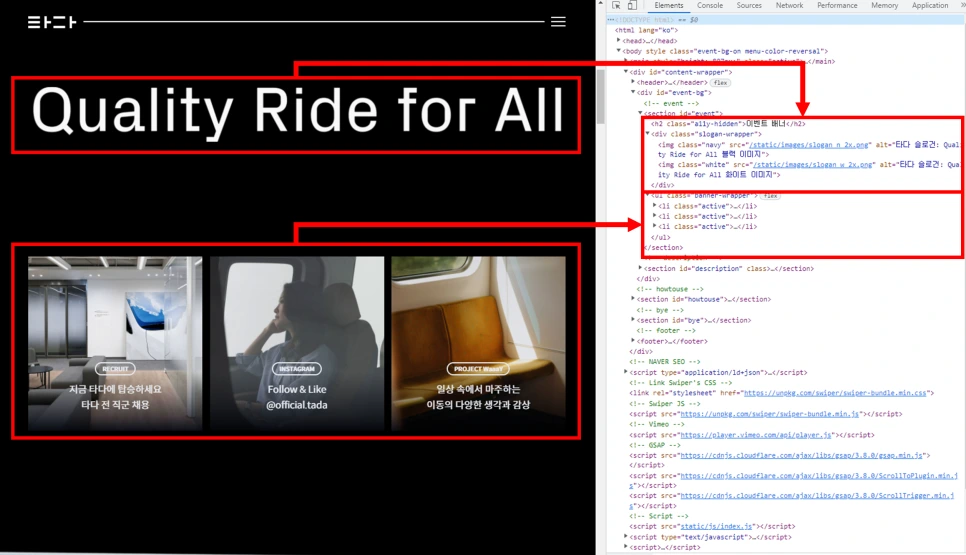Select the img class white line
Viewport: 966px width, 555px height.
click(808, 170)
